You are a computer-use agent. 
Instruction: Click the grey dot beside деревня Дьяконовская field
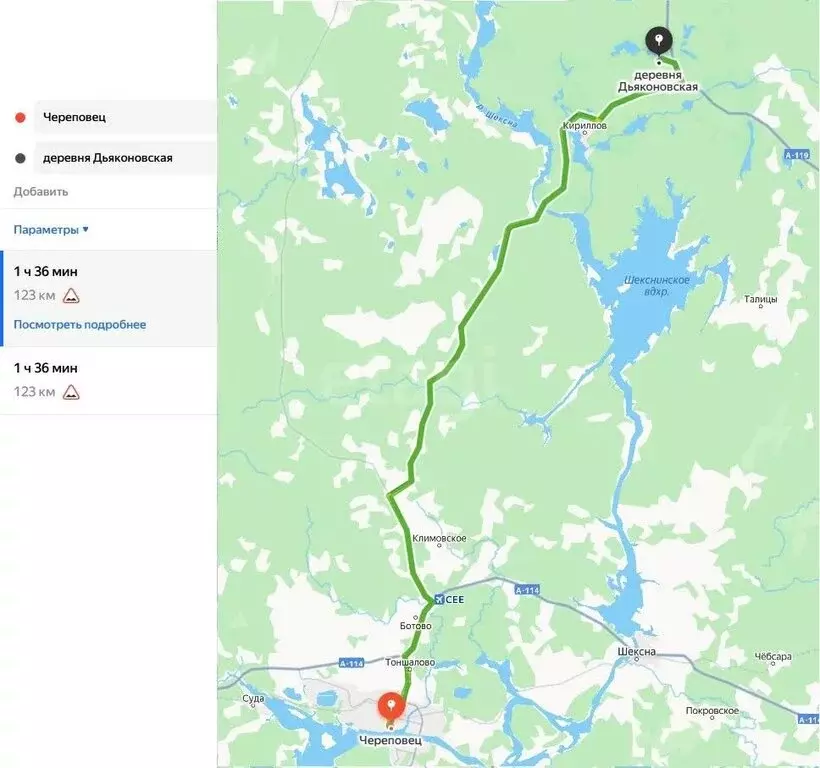[20, 158]
